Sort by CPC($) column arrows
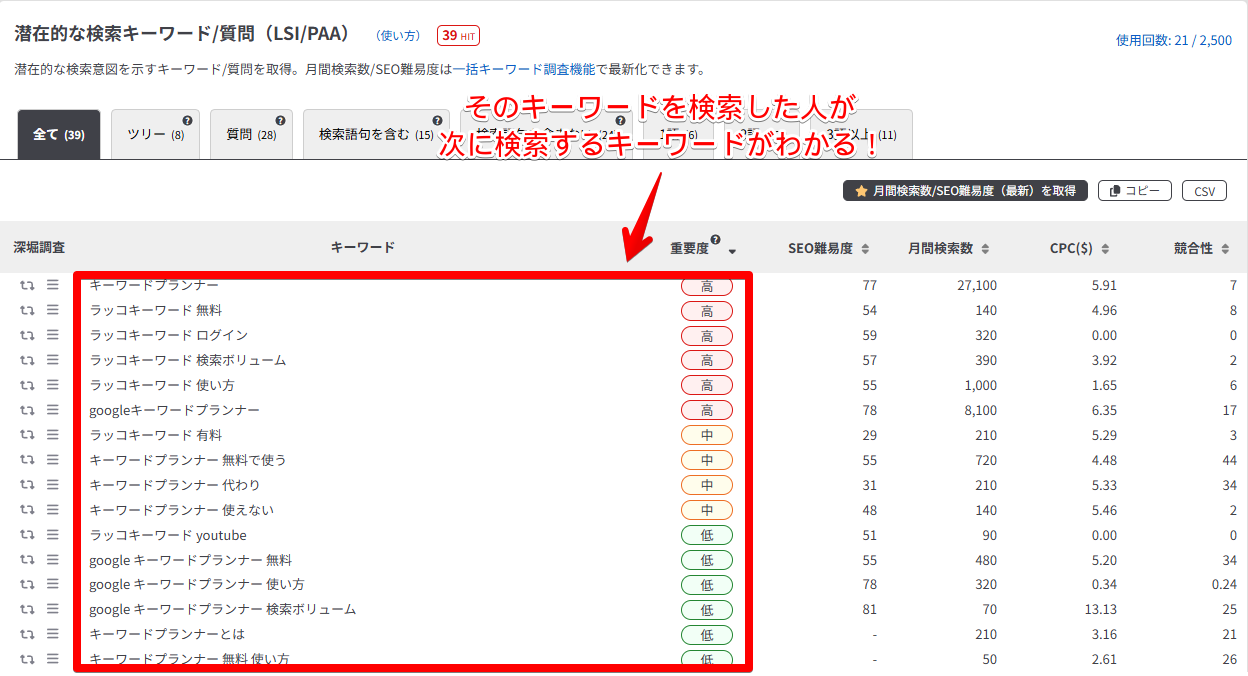This screenshot has width=1248, height=676. [x=1104, y=249]
